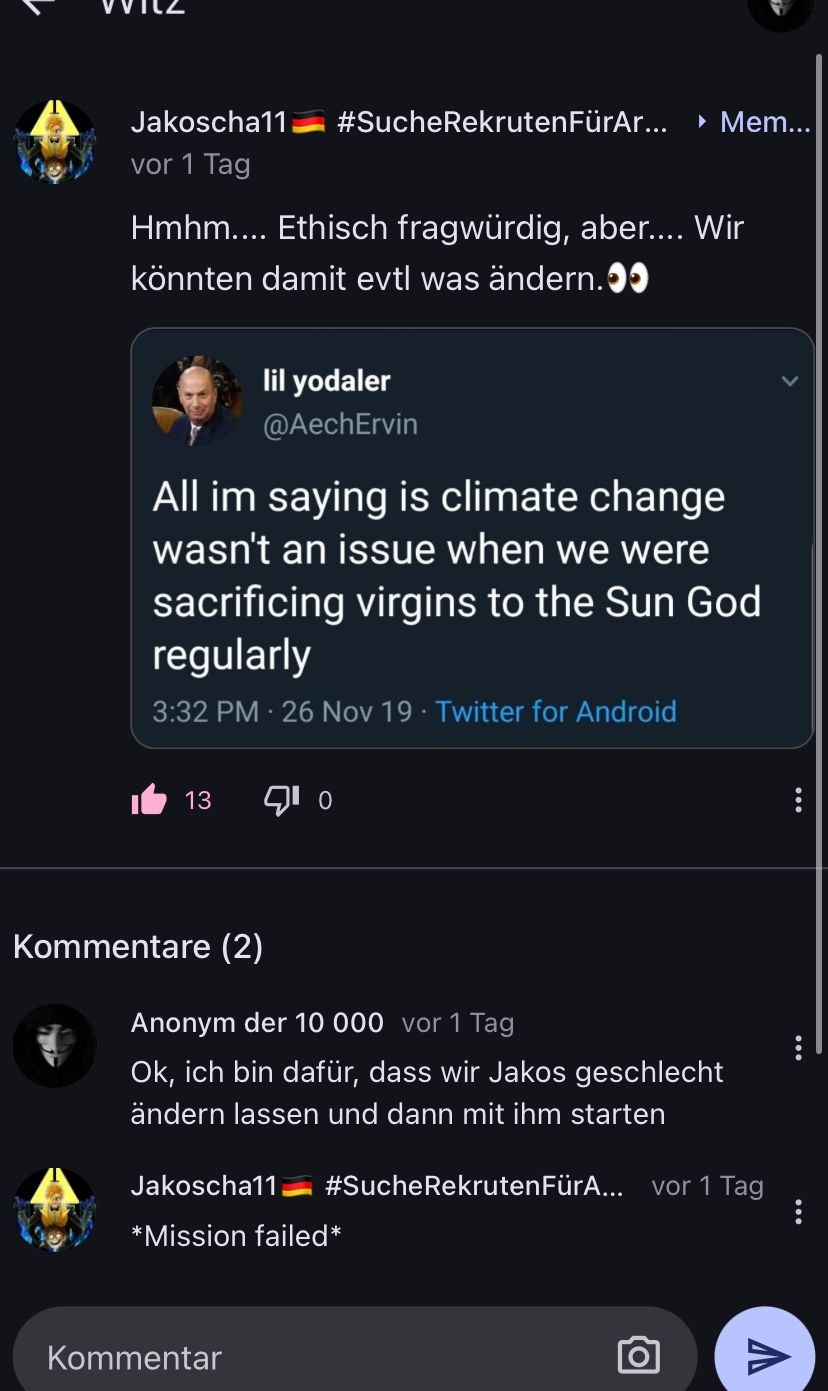Attach a photo with camera icon
This screenshot has width=828, height=1391.
[x=638, y=1356]
